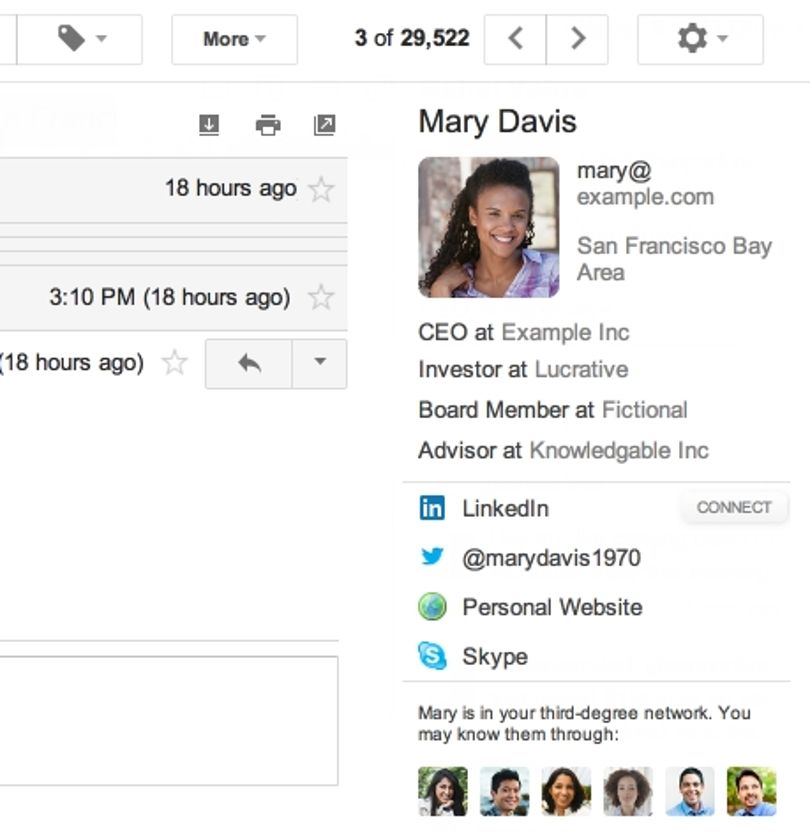Go to the newer conversation arrow
This screenshot has width=810, height=832.
pyautogui.click(x=515, y=39)
